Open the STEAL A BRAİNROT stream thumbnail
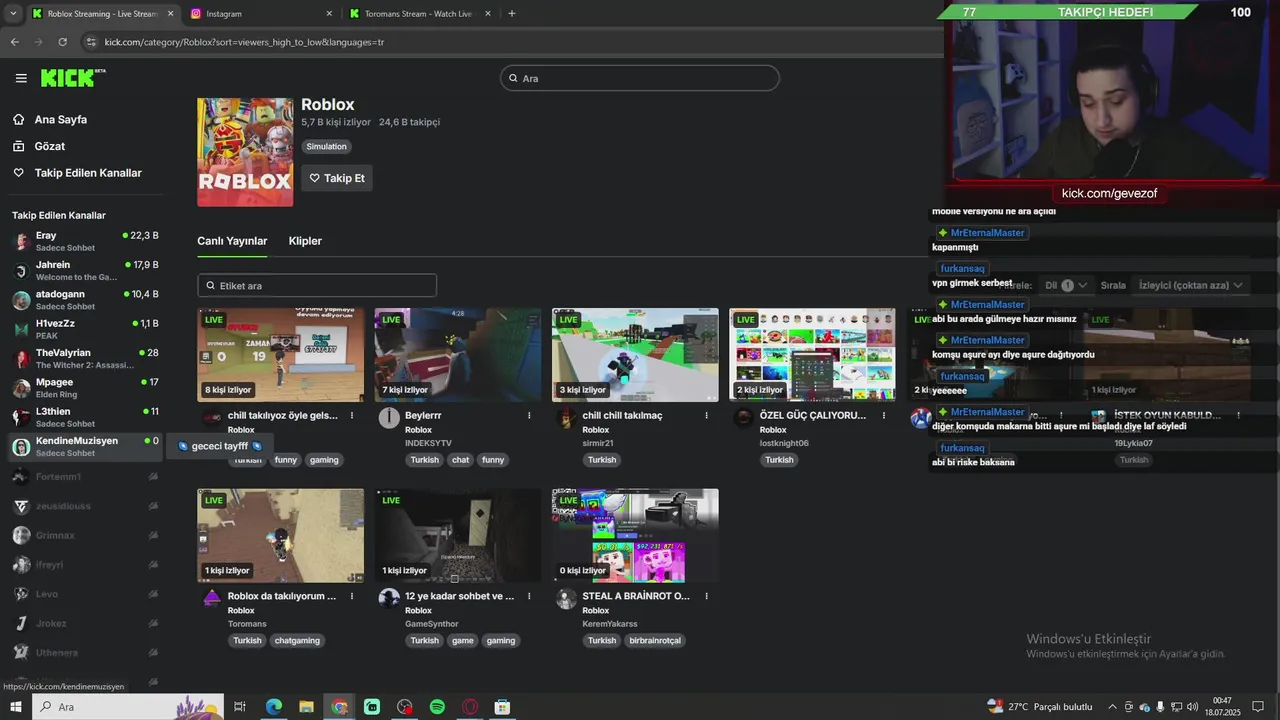This screenshot has width=1280, height=720. pos(635,536)
